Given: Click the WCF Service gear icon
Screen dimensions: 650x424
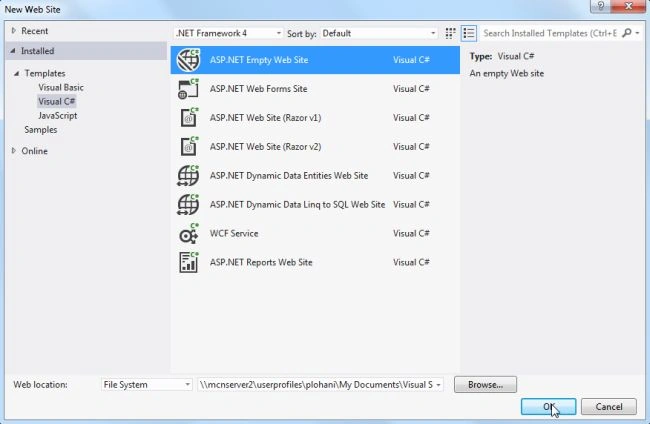Looking at the screenshot, I should [189, 233].
